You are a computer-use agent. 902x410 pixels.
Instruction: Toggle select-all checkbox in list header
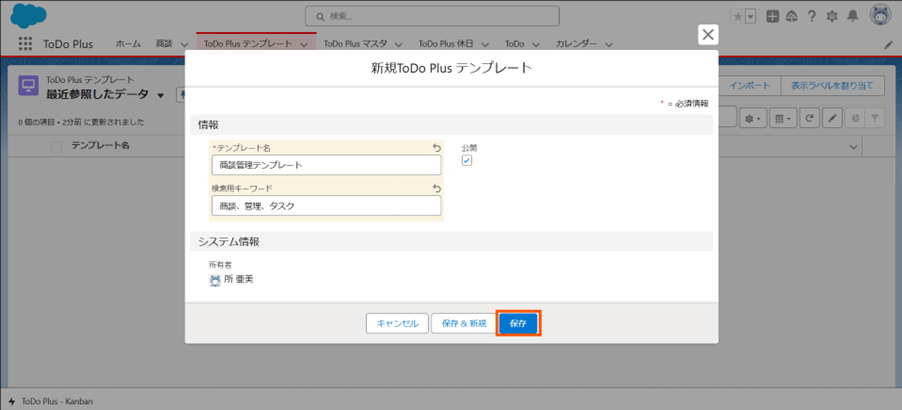tap(56, 147)
